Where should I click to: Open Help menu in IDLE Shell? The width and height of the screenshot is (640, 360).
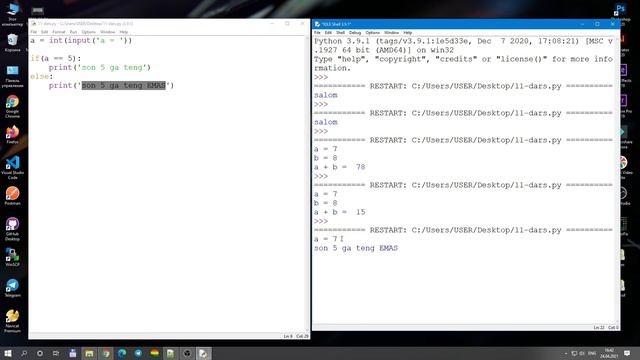tap(407, 33)
